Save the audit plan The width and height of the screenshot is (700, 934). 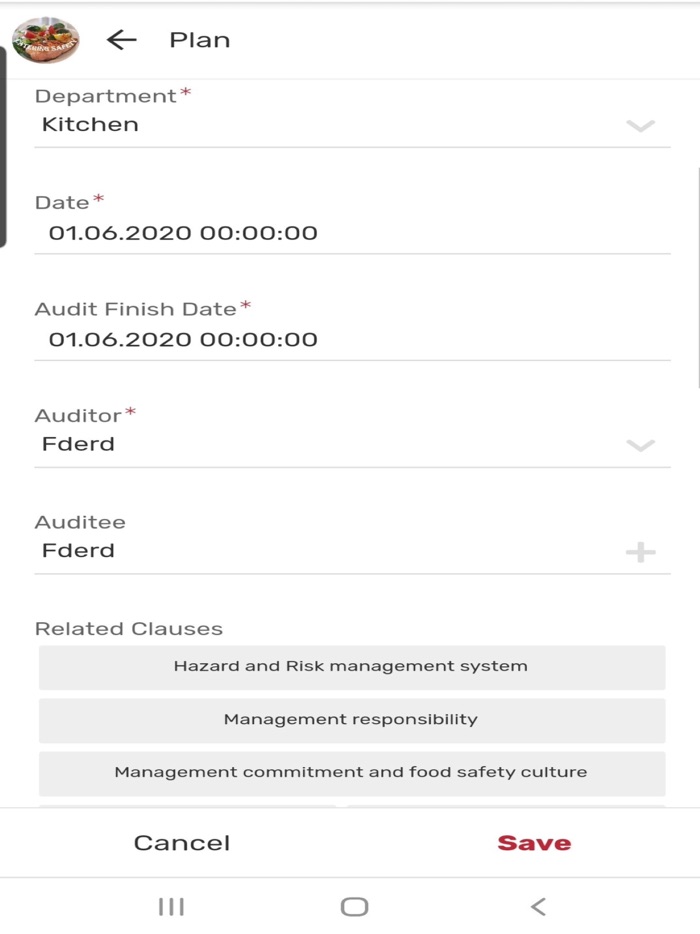coord(532,842)
